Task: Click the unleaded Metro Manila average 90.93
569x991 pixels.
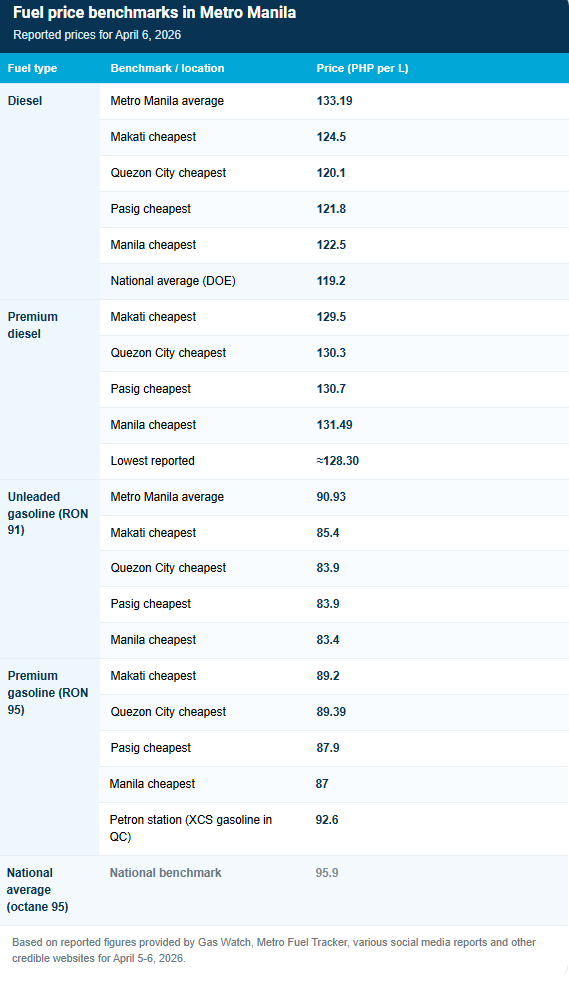Action: pos(331,497)
